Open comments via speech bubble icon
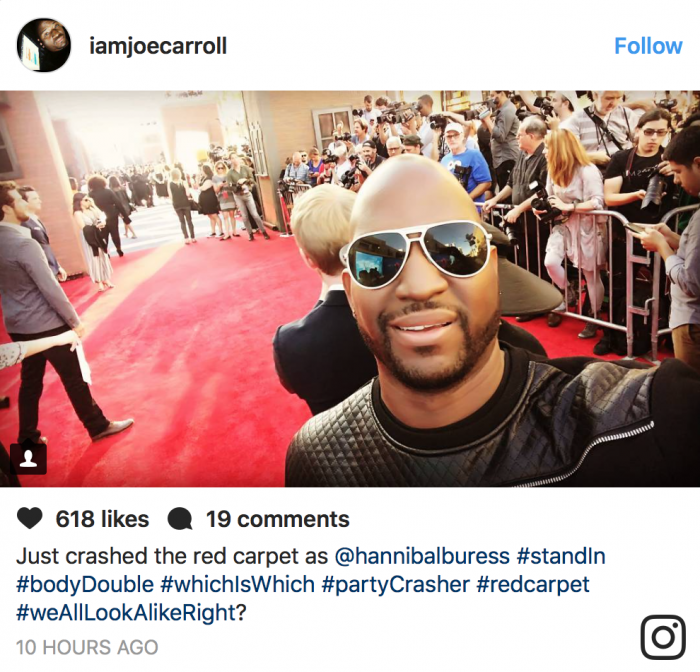The height and width of the screenshot is (672, 700). pos(180,519)
